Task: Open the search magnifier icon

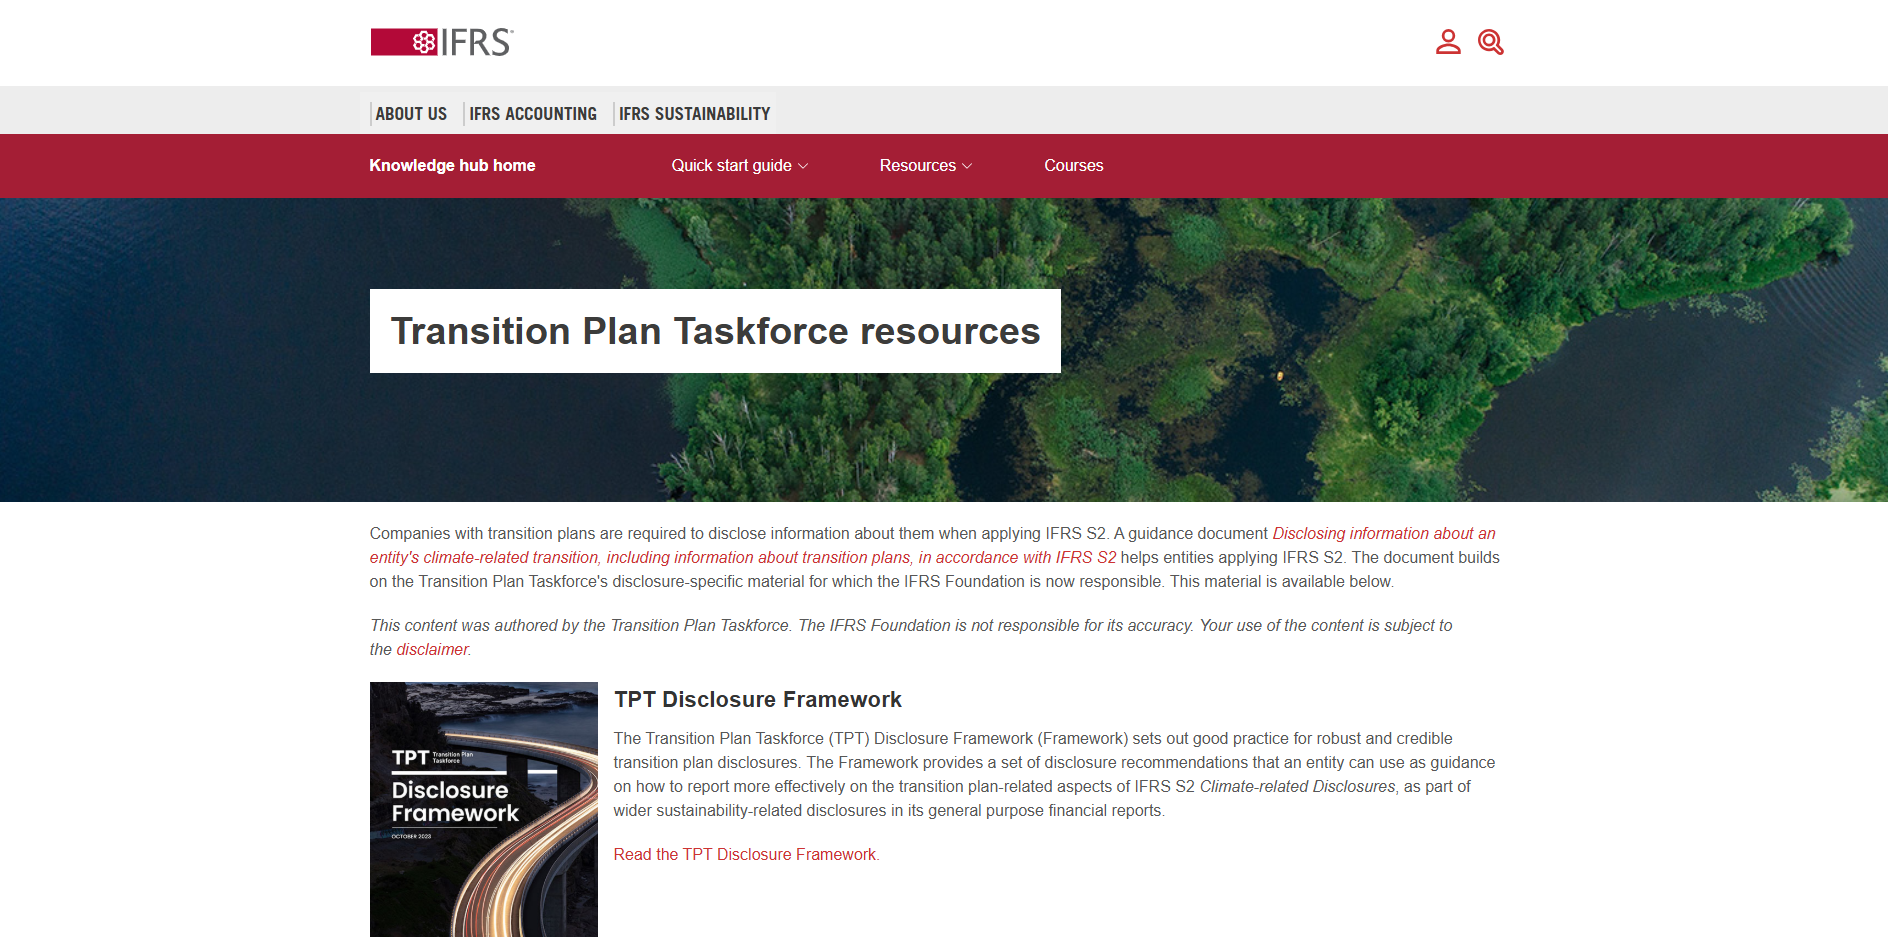Action: tap(1491, 42)
